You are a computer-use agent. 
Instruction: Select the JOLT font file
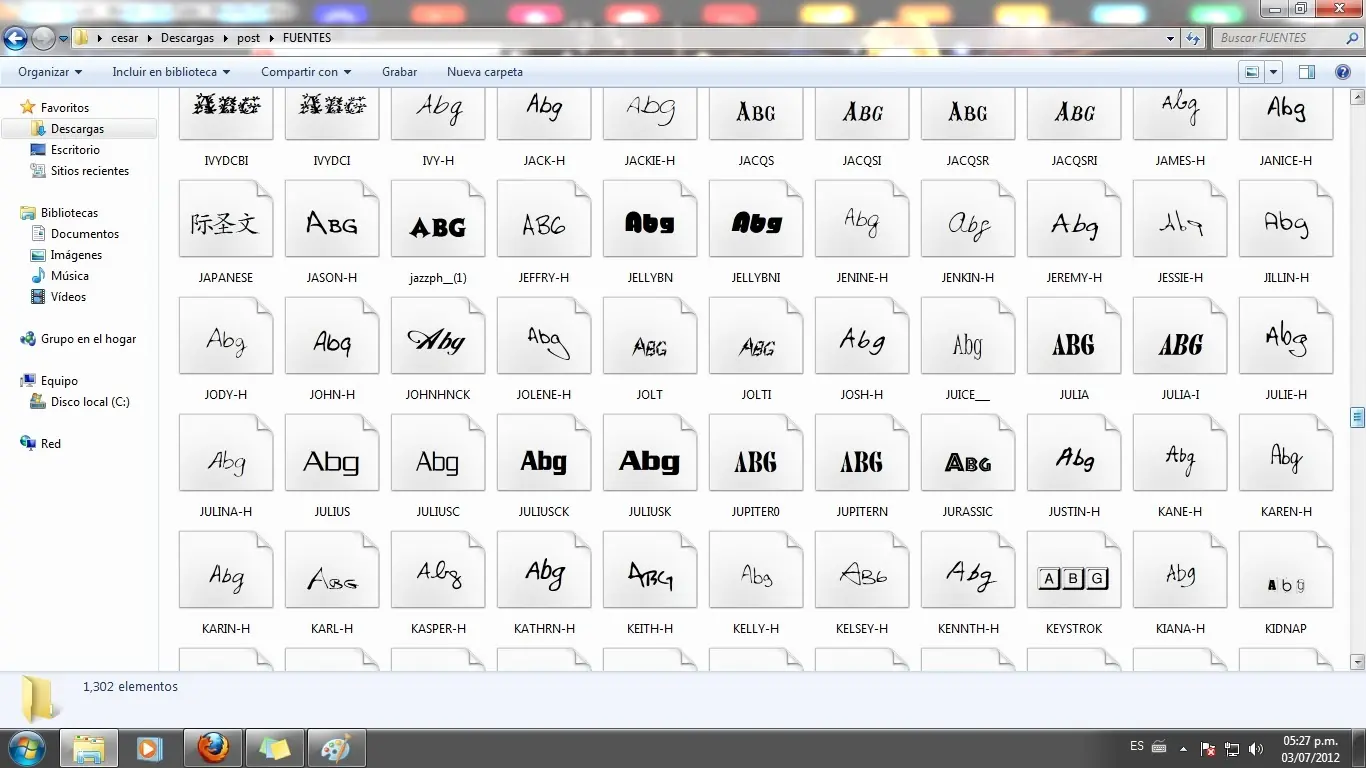650,349
